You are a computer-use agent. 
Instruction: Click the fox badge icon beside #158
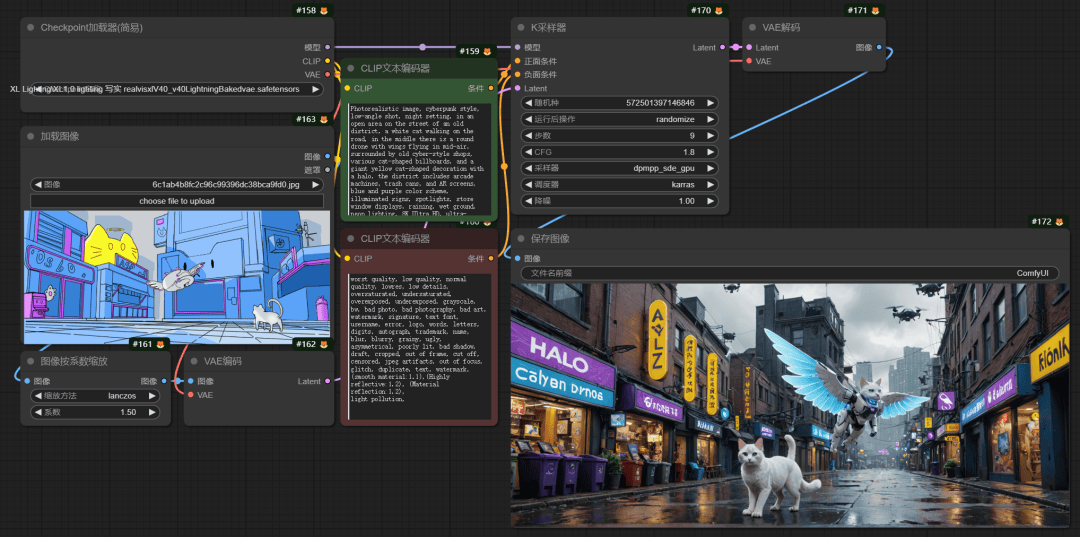324,10
